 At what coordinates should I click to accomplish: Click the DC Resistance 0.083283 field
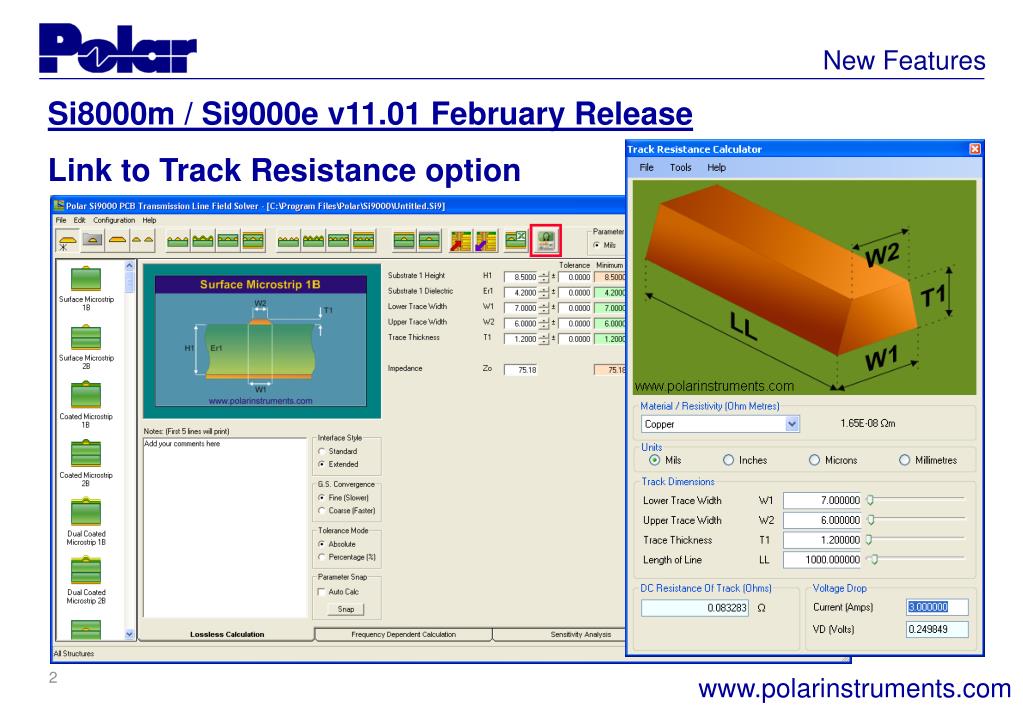pyautogui.click(x=695, y=608)
